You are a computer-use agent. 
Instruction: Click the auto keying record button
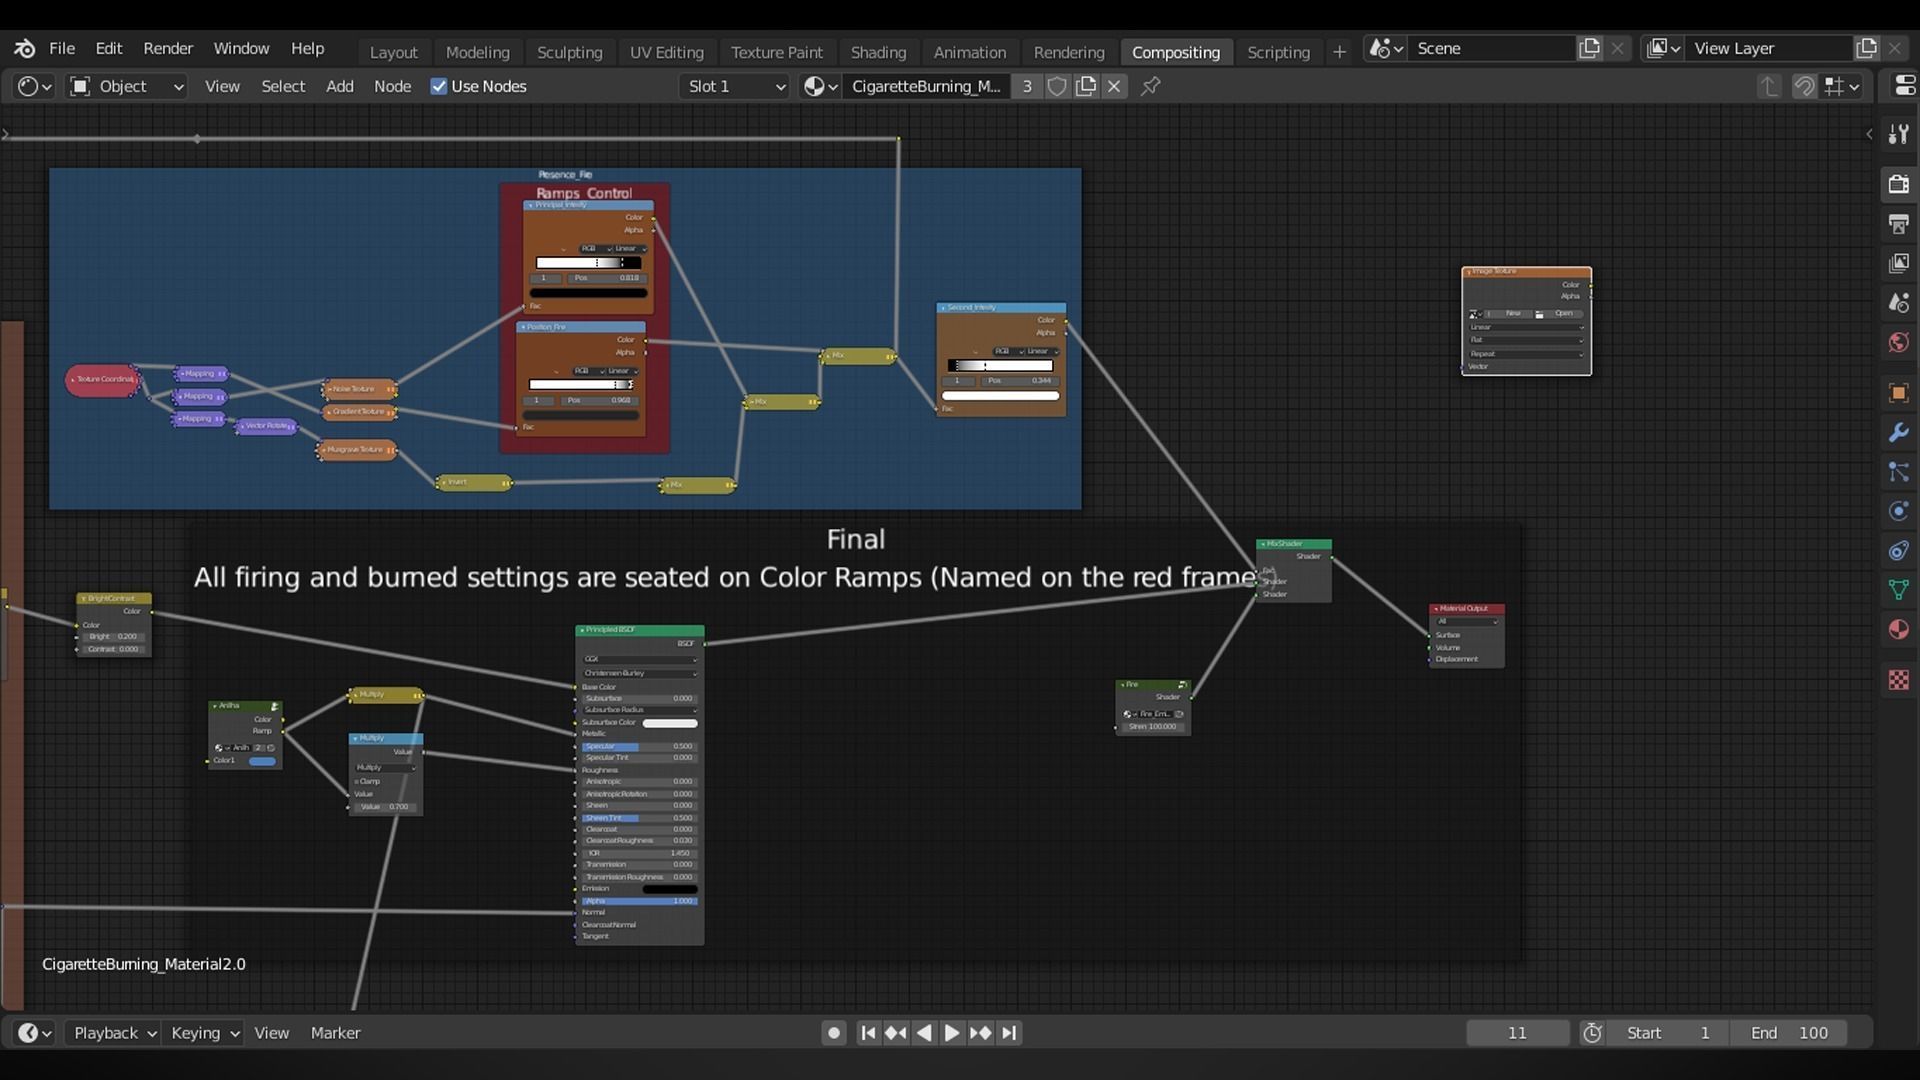click(x=834, y=1033)
